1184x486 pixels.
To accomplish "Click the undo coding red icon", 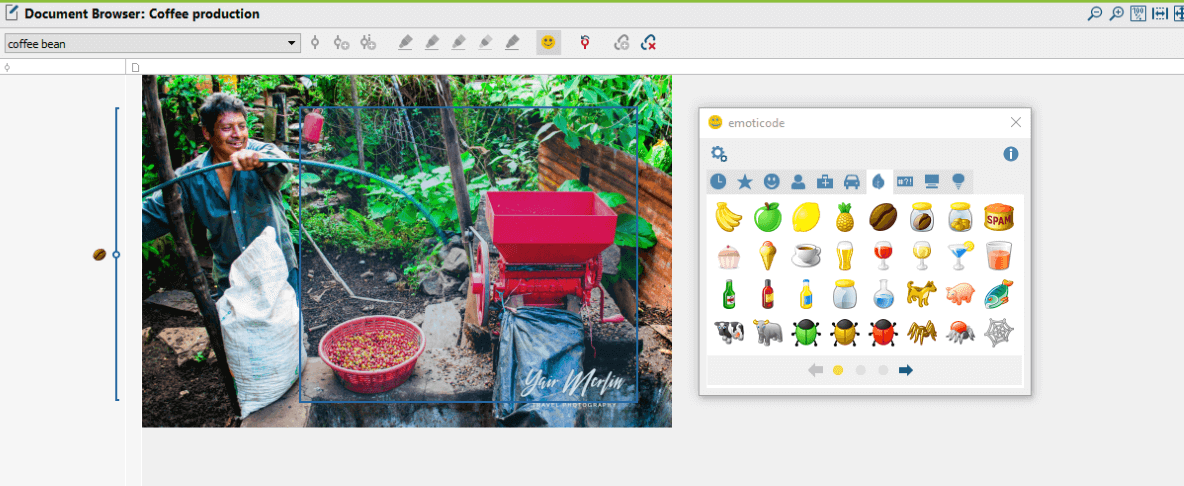I will [x=585, y=43].
